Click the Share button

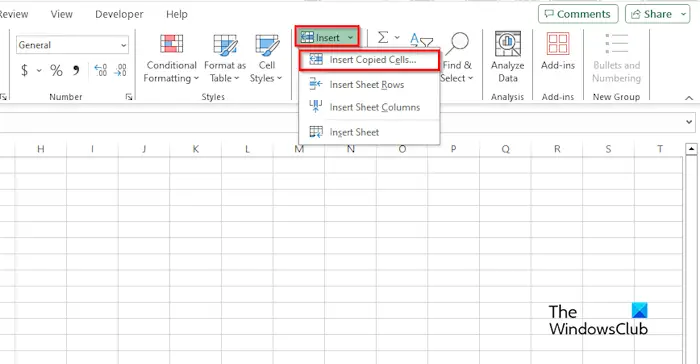point(652,14)
